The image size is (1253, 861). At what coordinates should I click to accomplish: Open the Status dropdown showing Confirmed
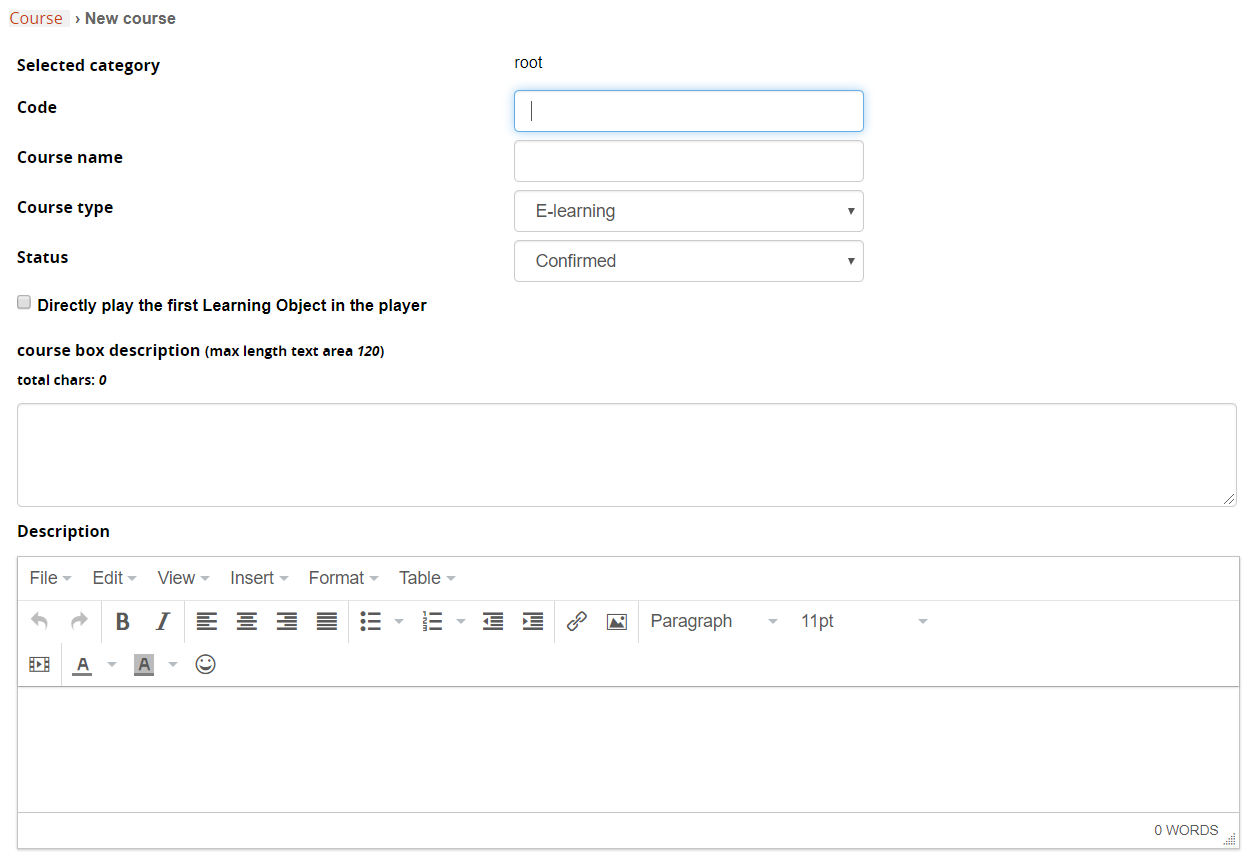(688, 261)
